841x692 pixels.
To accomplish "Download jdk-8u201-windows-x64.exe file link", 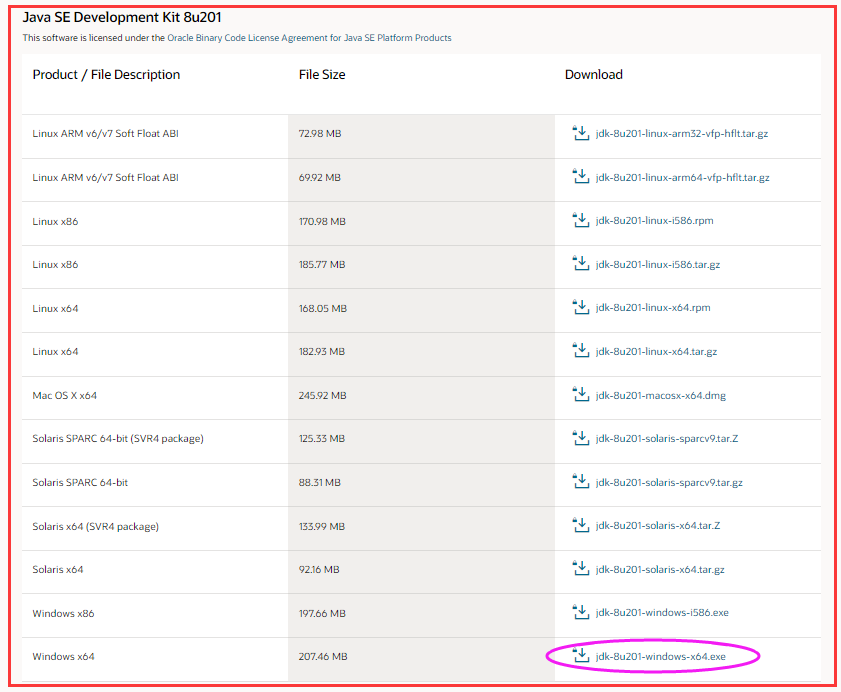I will click(660, 657).
